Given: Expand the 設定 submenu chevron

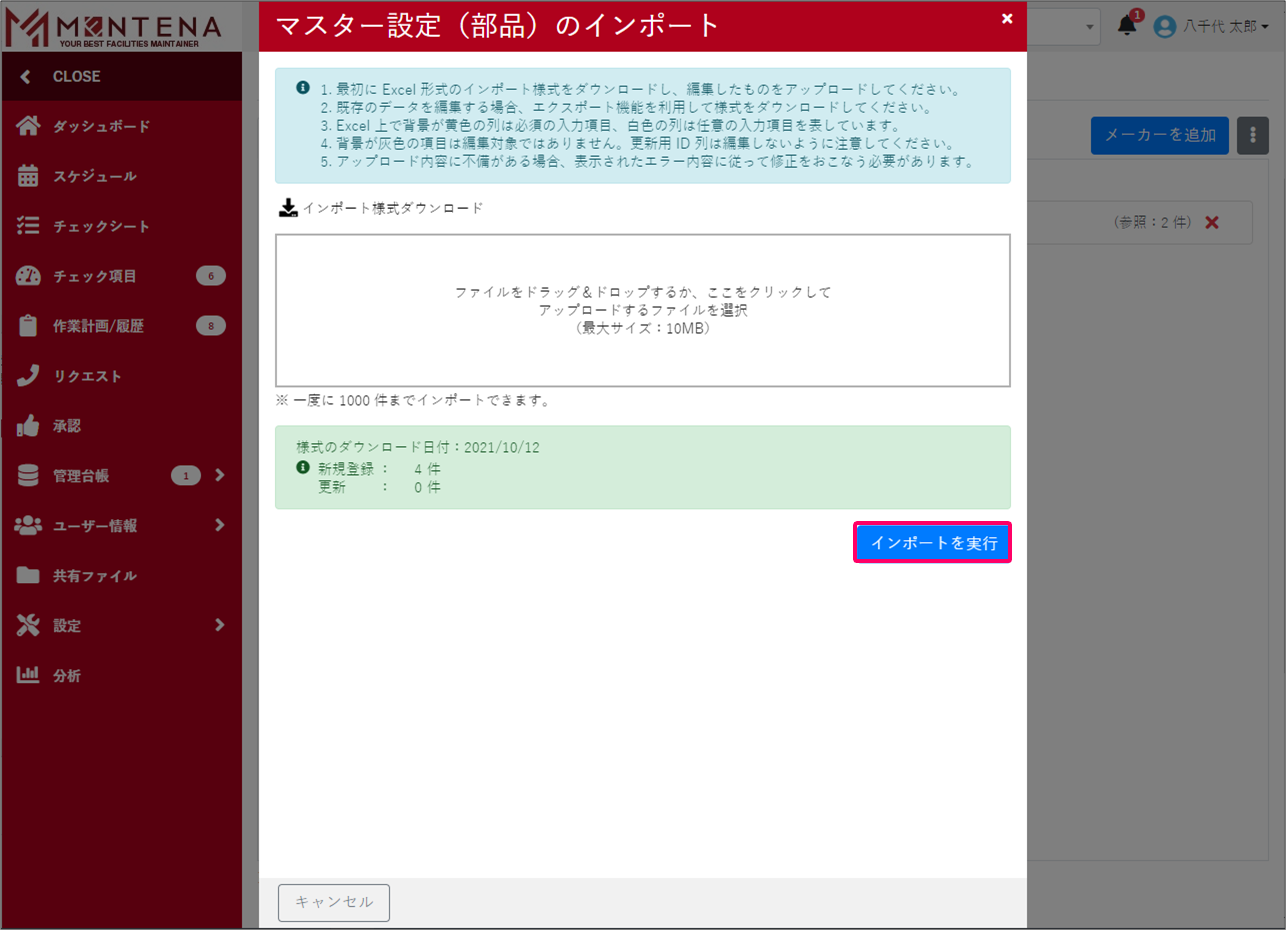Looking at the screenshot, I should [220, 626].
